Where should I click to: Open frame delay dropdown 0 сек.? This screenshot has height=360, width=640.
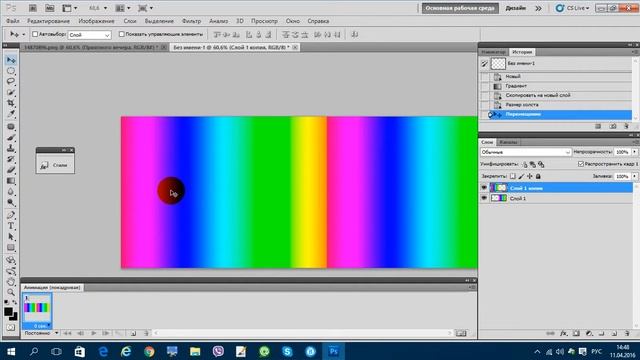[41, 326]
